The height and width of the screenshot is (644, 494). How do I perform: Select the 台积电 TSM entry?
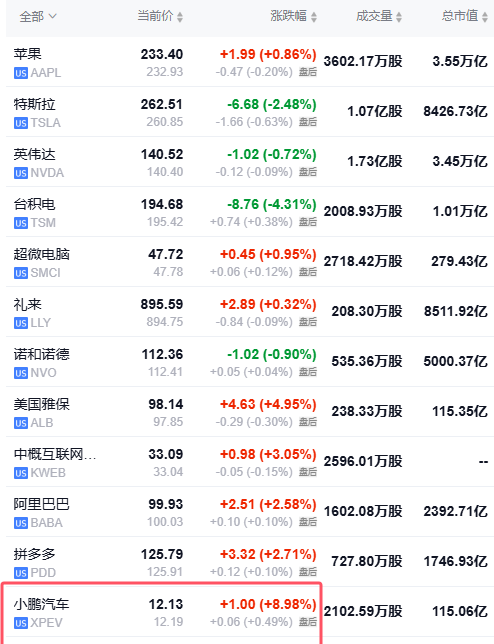[x=250, y=212]
